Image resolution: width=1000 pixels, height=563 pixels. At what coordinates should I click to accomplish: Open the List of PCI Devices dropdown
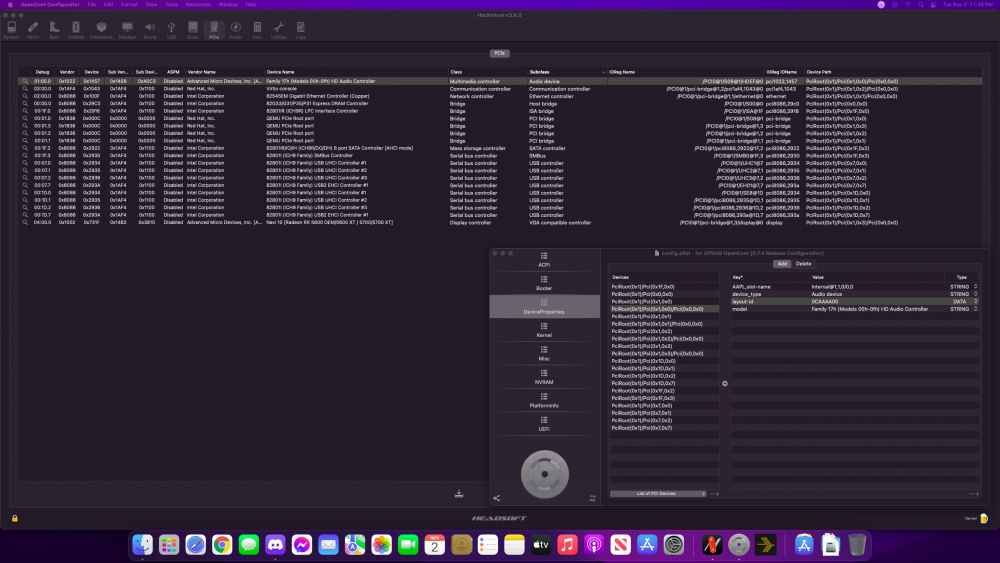click(x=659, y=494)
